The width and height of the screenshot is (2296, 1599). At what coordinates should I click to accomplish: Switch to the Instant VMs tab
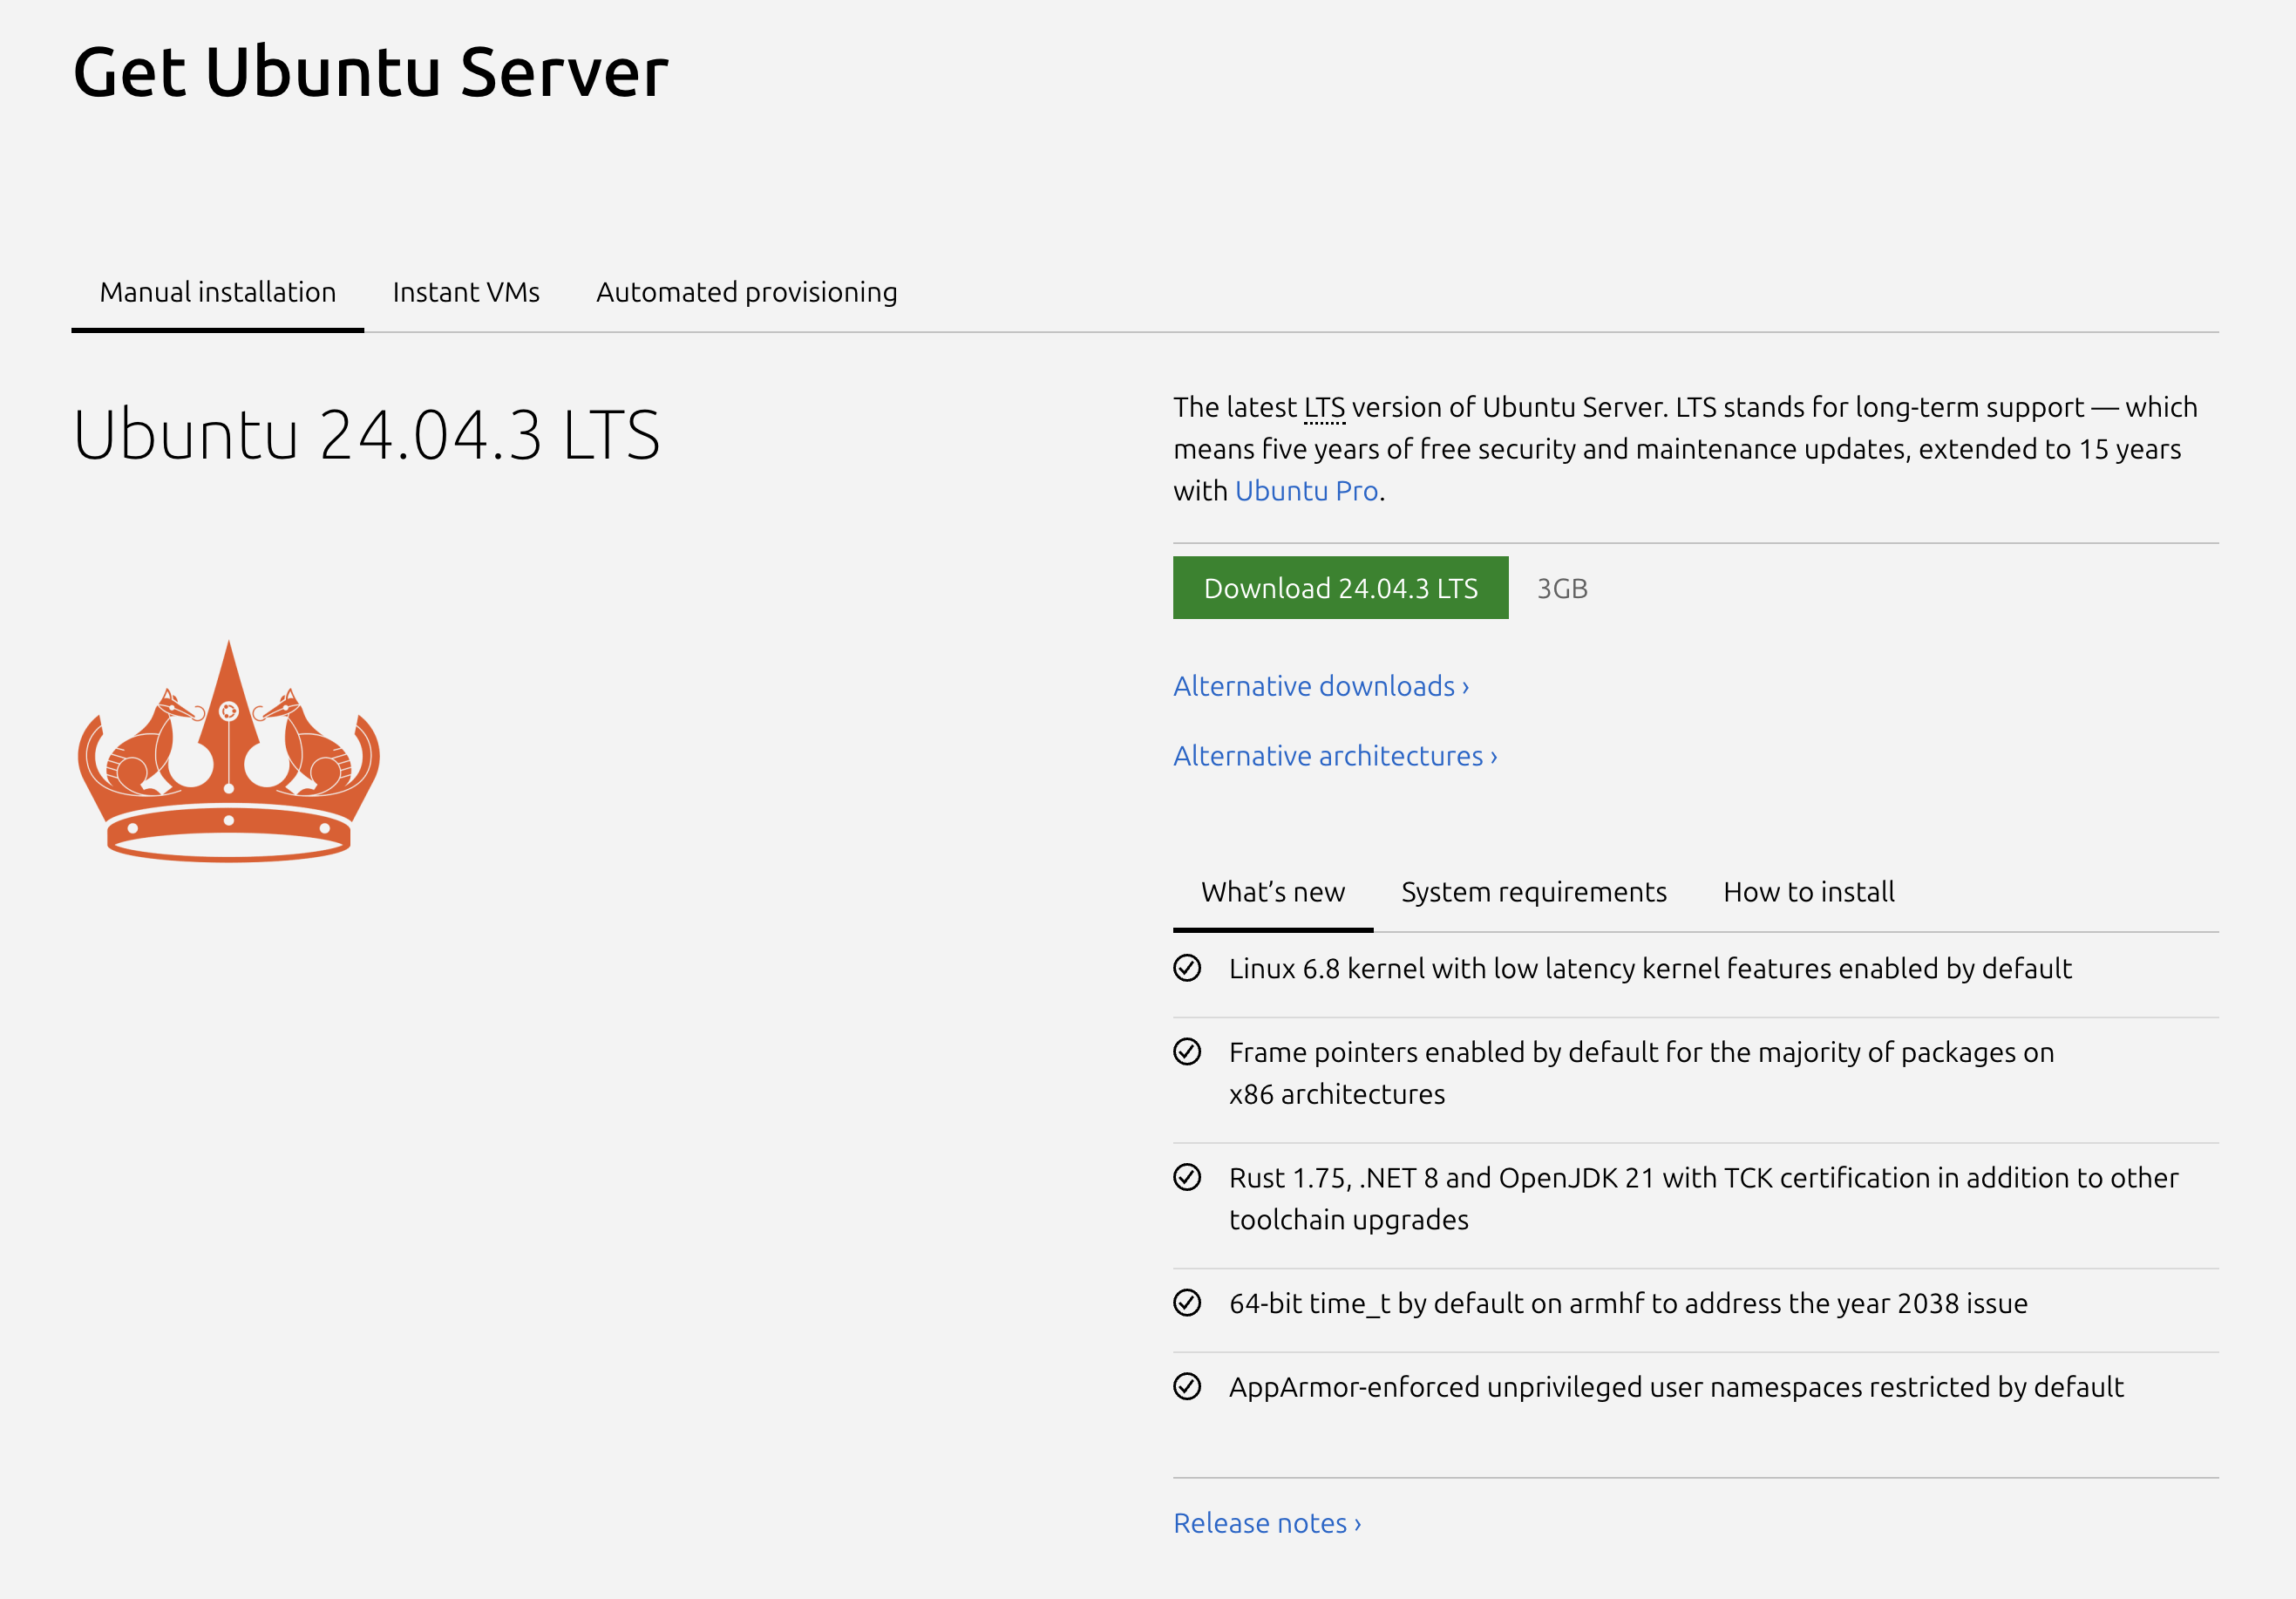coord(466,292)
